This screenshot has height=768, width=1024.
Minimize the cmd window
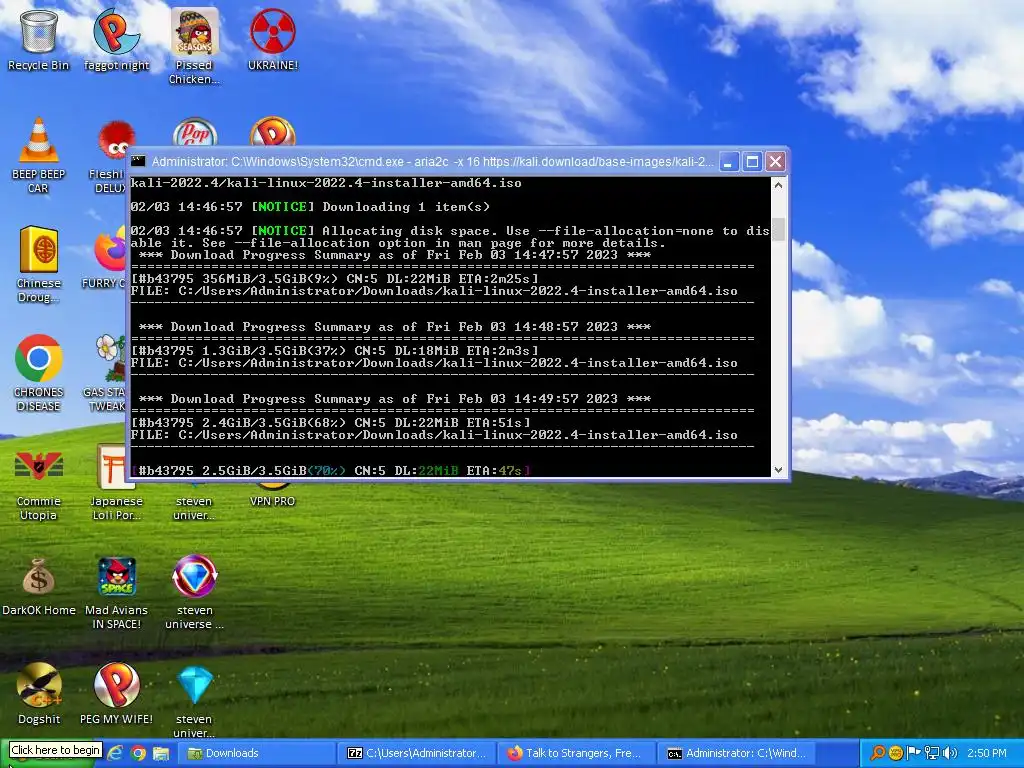click(x=729, y=161)
